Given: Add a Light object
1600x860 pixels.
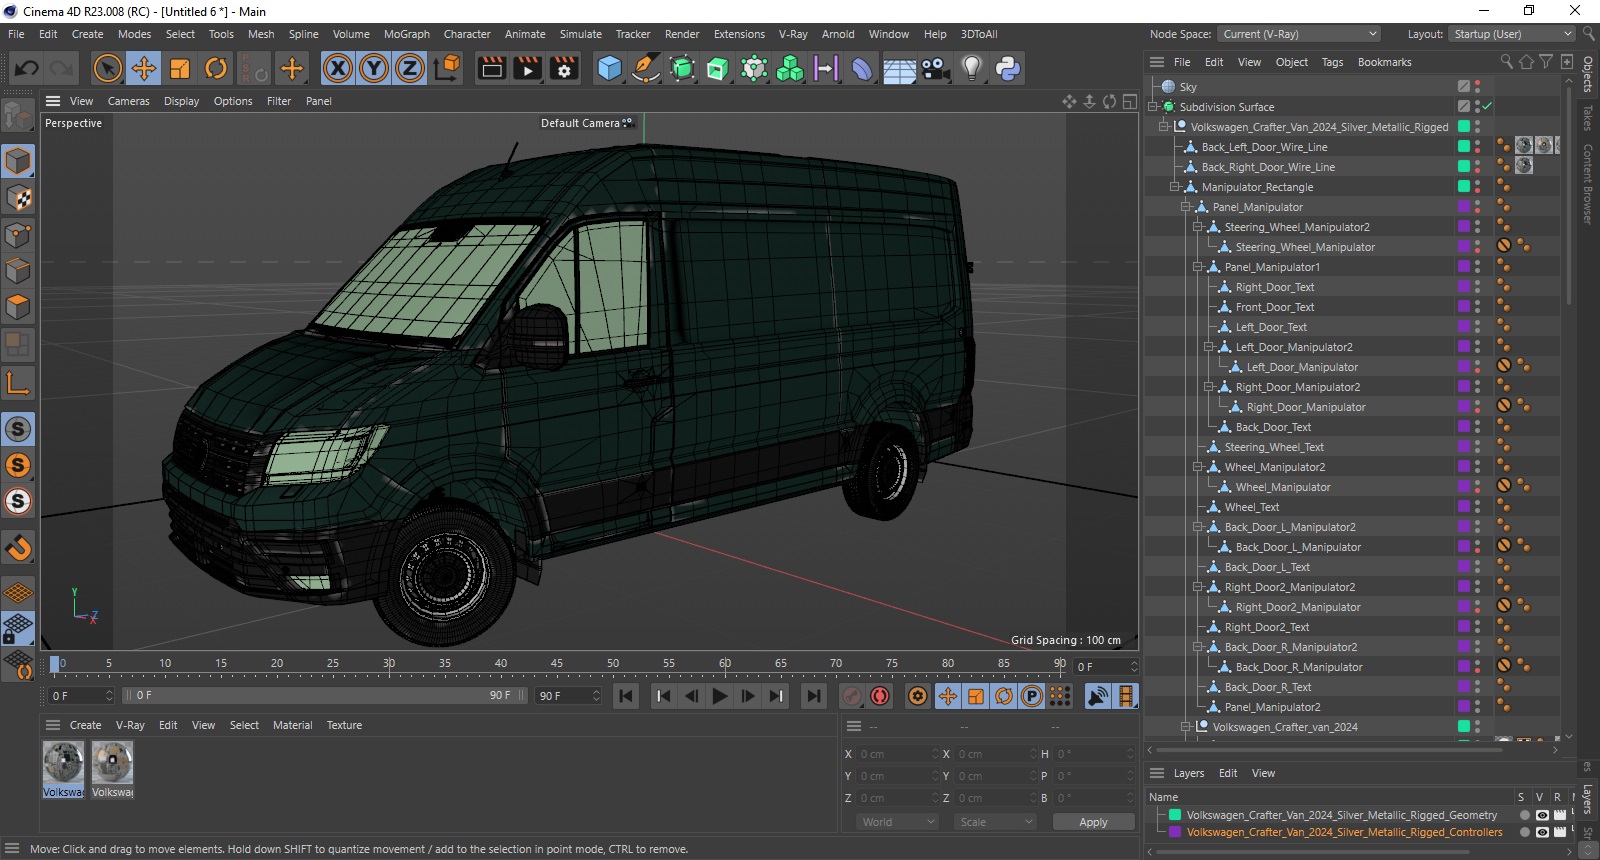Looking at the screenshot, I should click(972, 68).
